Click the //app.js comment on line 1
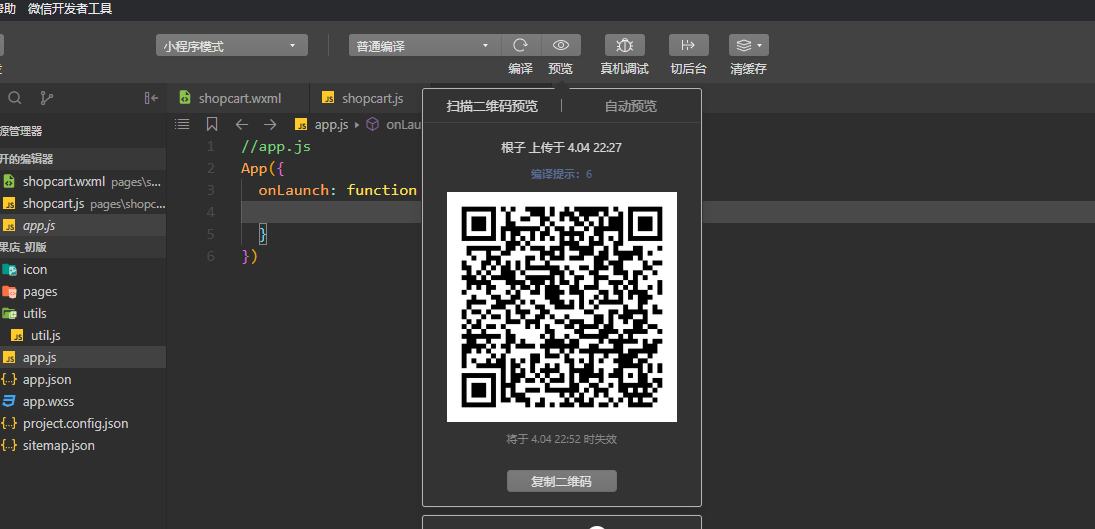The height and width of the screenshot is (529, 1095). [276, 147]
